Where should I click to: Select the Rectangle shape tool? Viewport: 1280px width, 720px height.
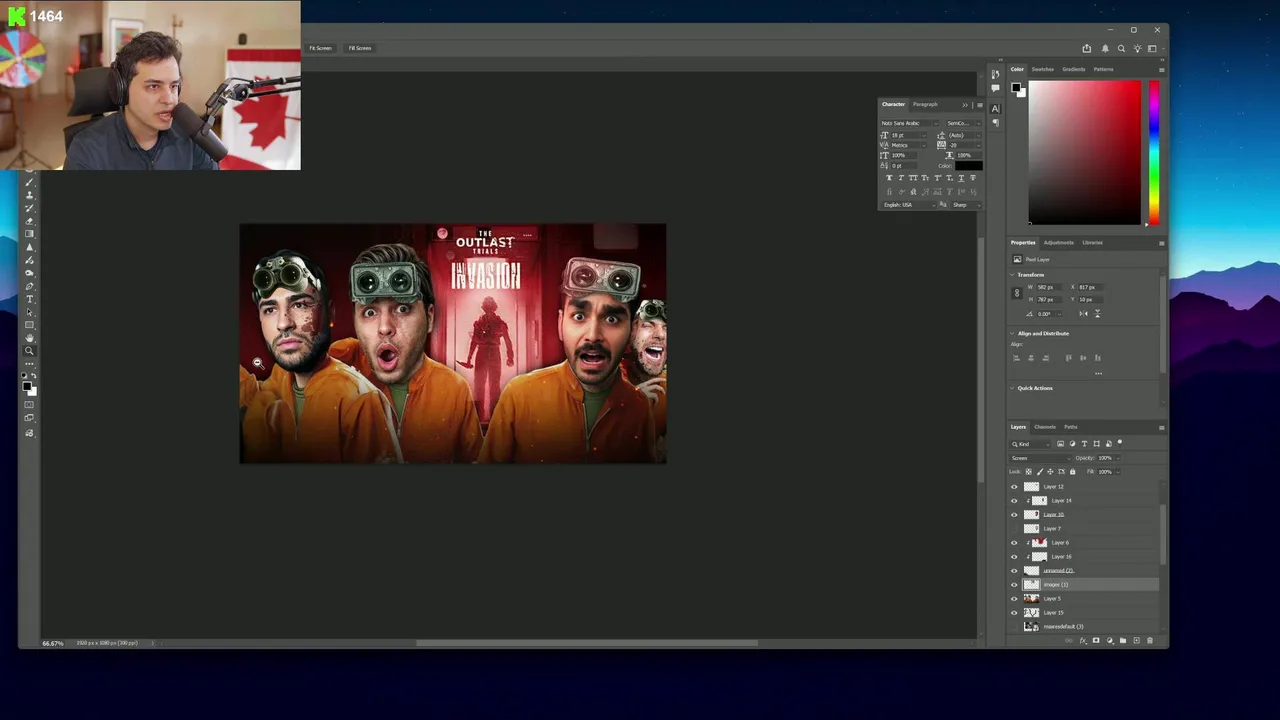(x=29, y=325)
